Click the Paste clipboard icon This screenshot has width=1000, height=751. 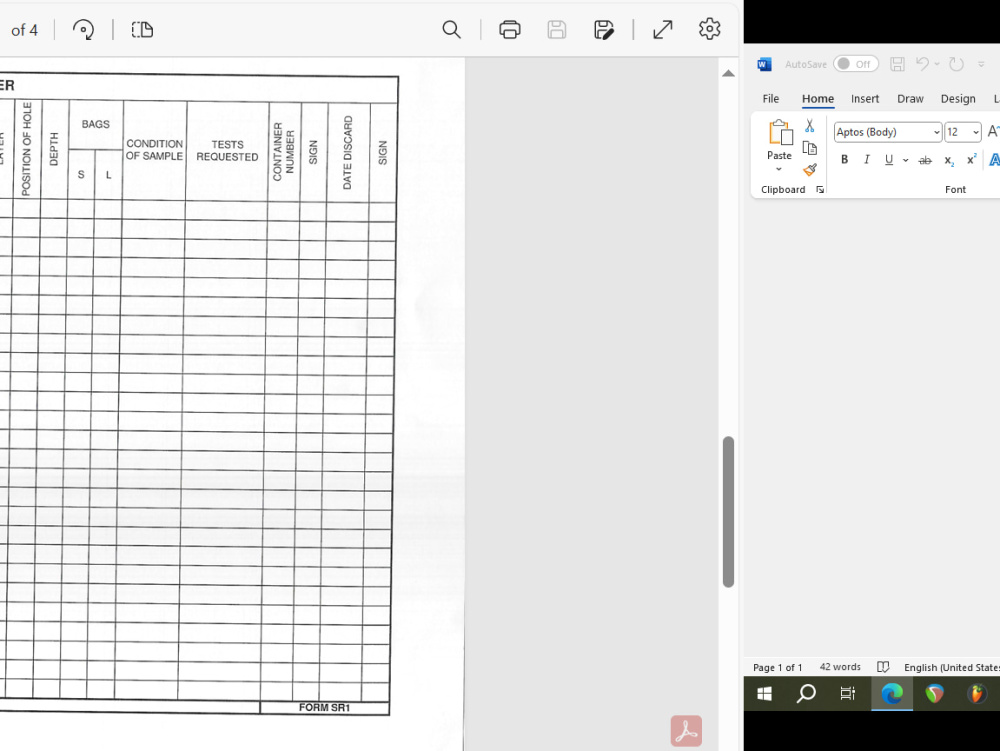point(780,133)
